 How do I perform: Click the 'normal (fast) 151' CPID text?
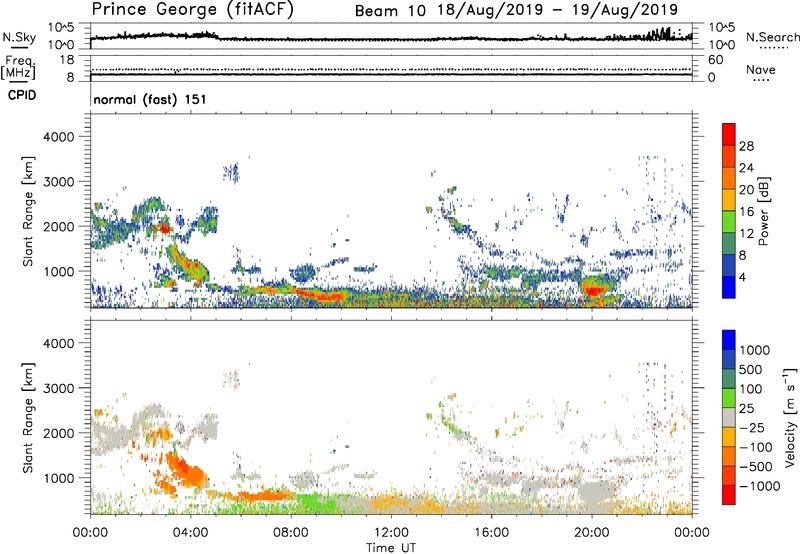pos(150,99)
